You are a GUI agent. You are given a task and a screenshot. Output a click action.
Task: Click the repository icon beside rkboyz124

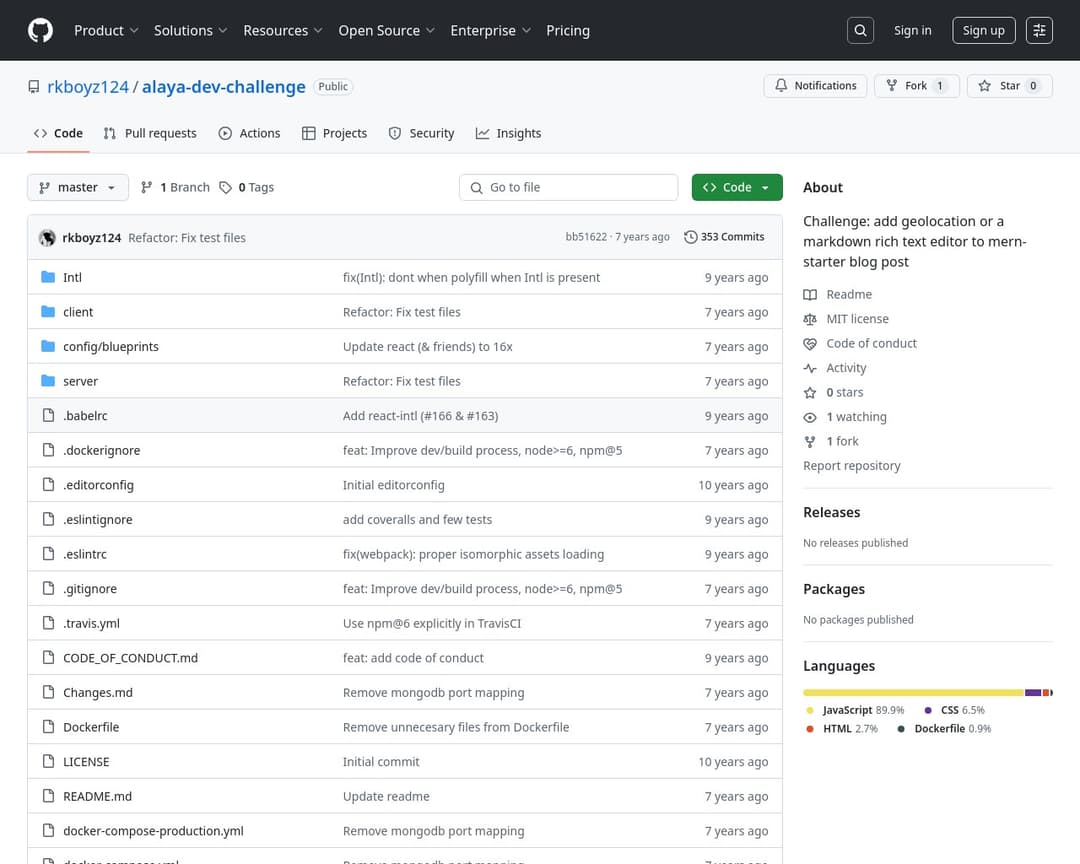[34, 87]
